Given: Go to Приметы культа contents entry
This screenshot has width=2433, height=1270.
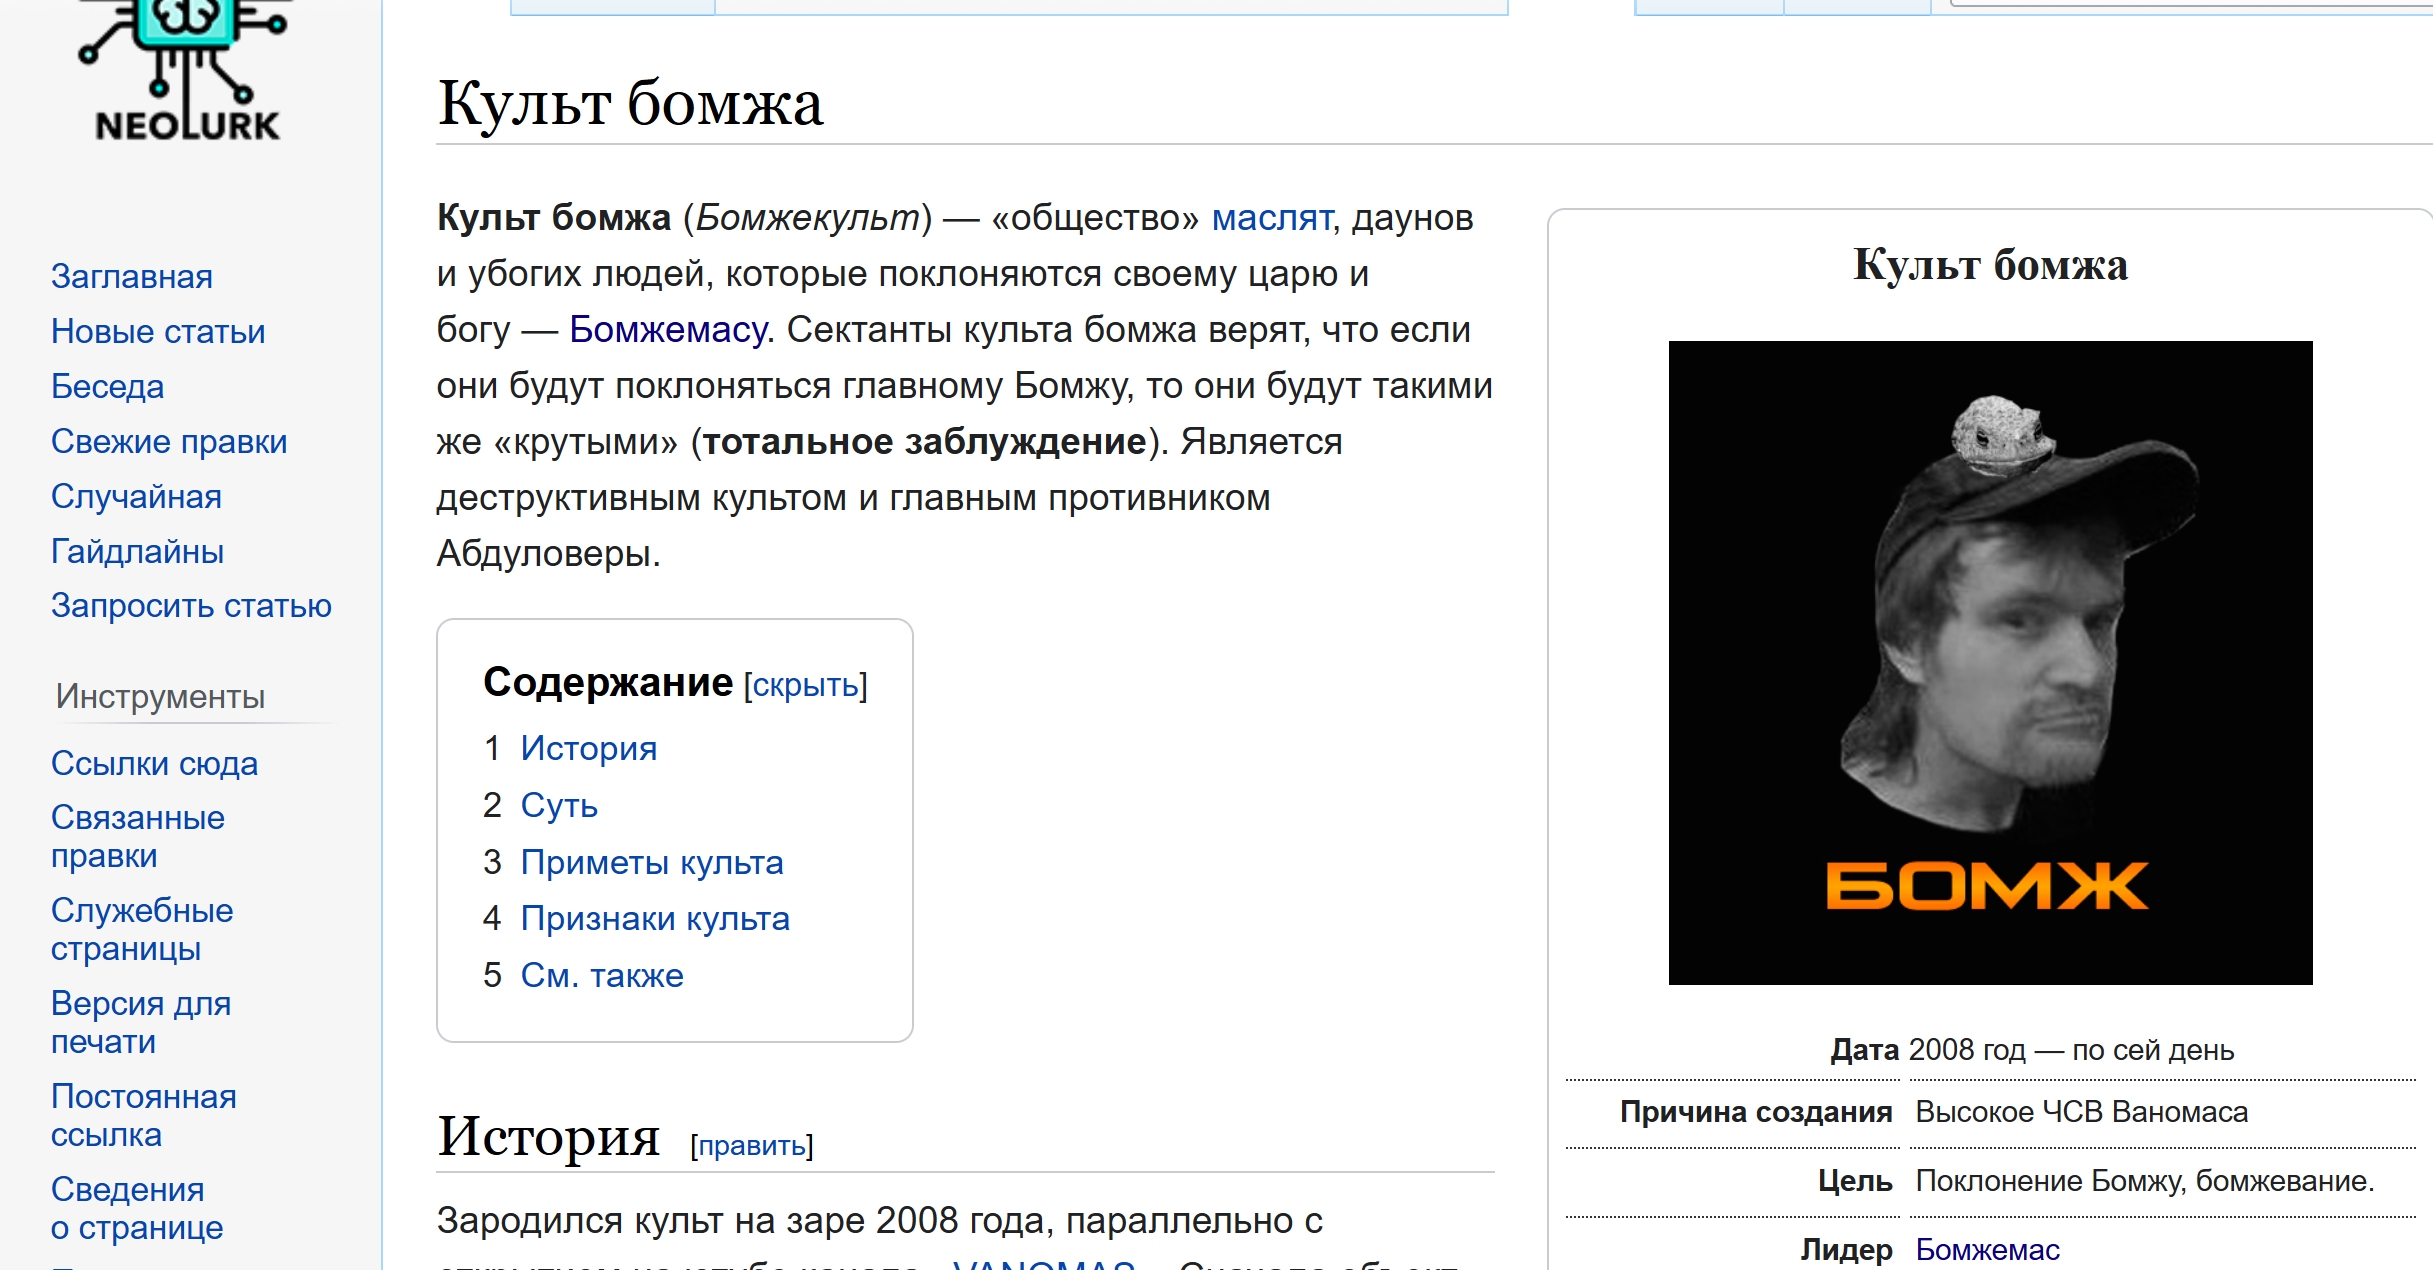Looking at the screenshot, I should point(651,862).
